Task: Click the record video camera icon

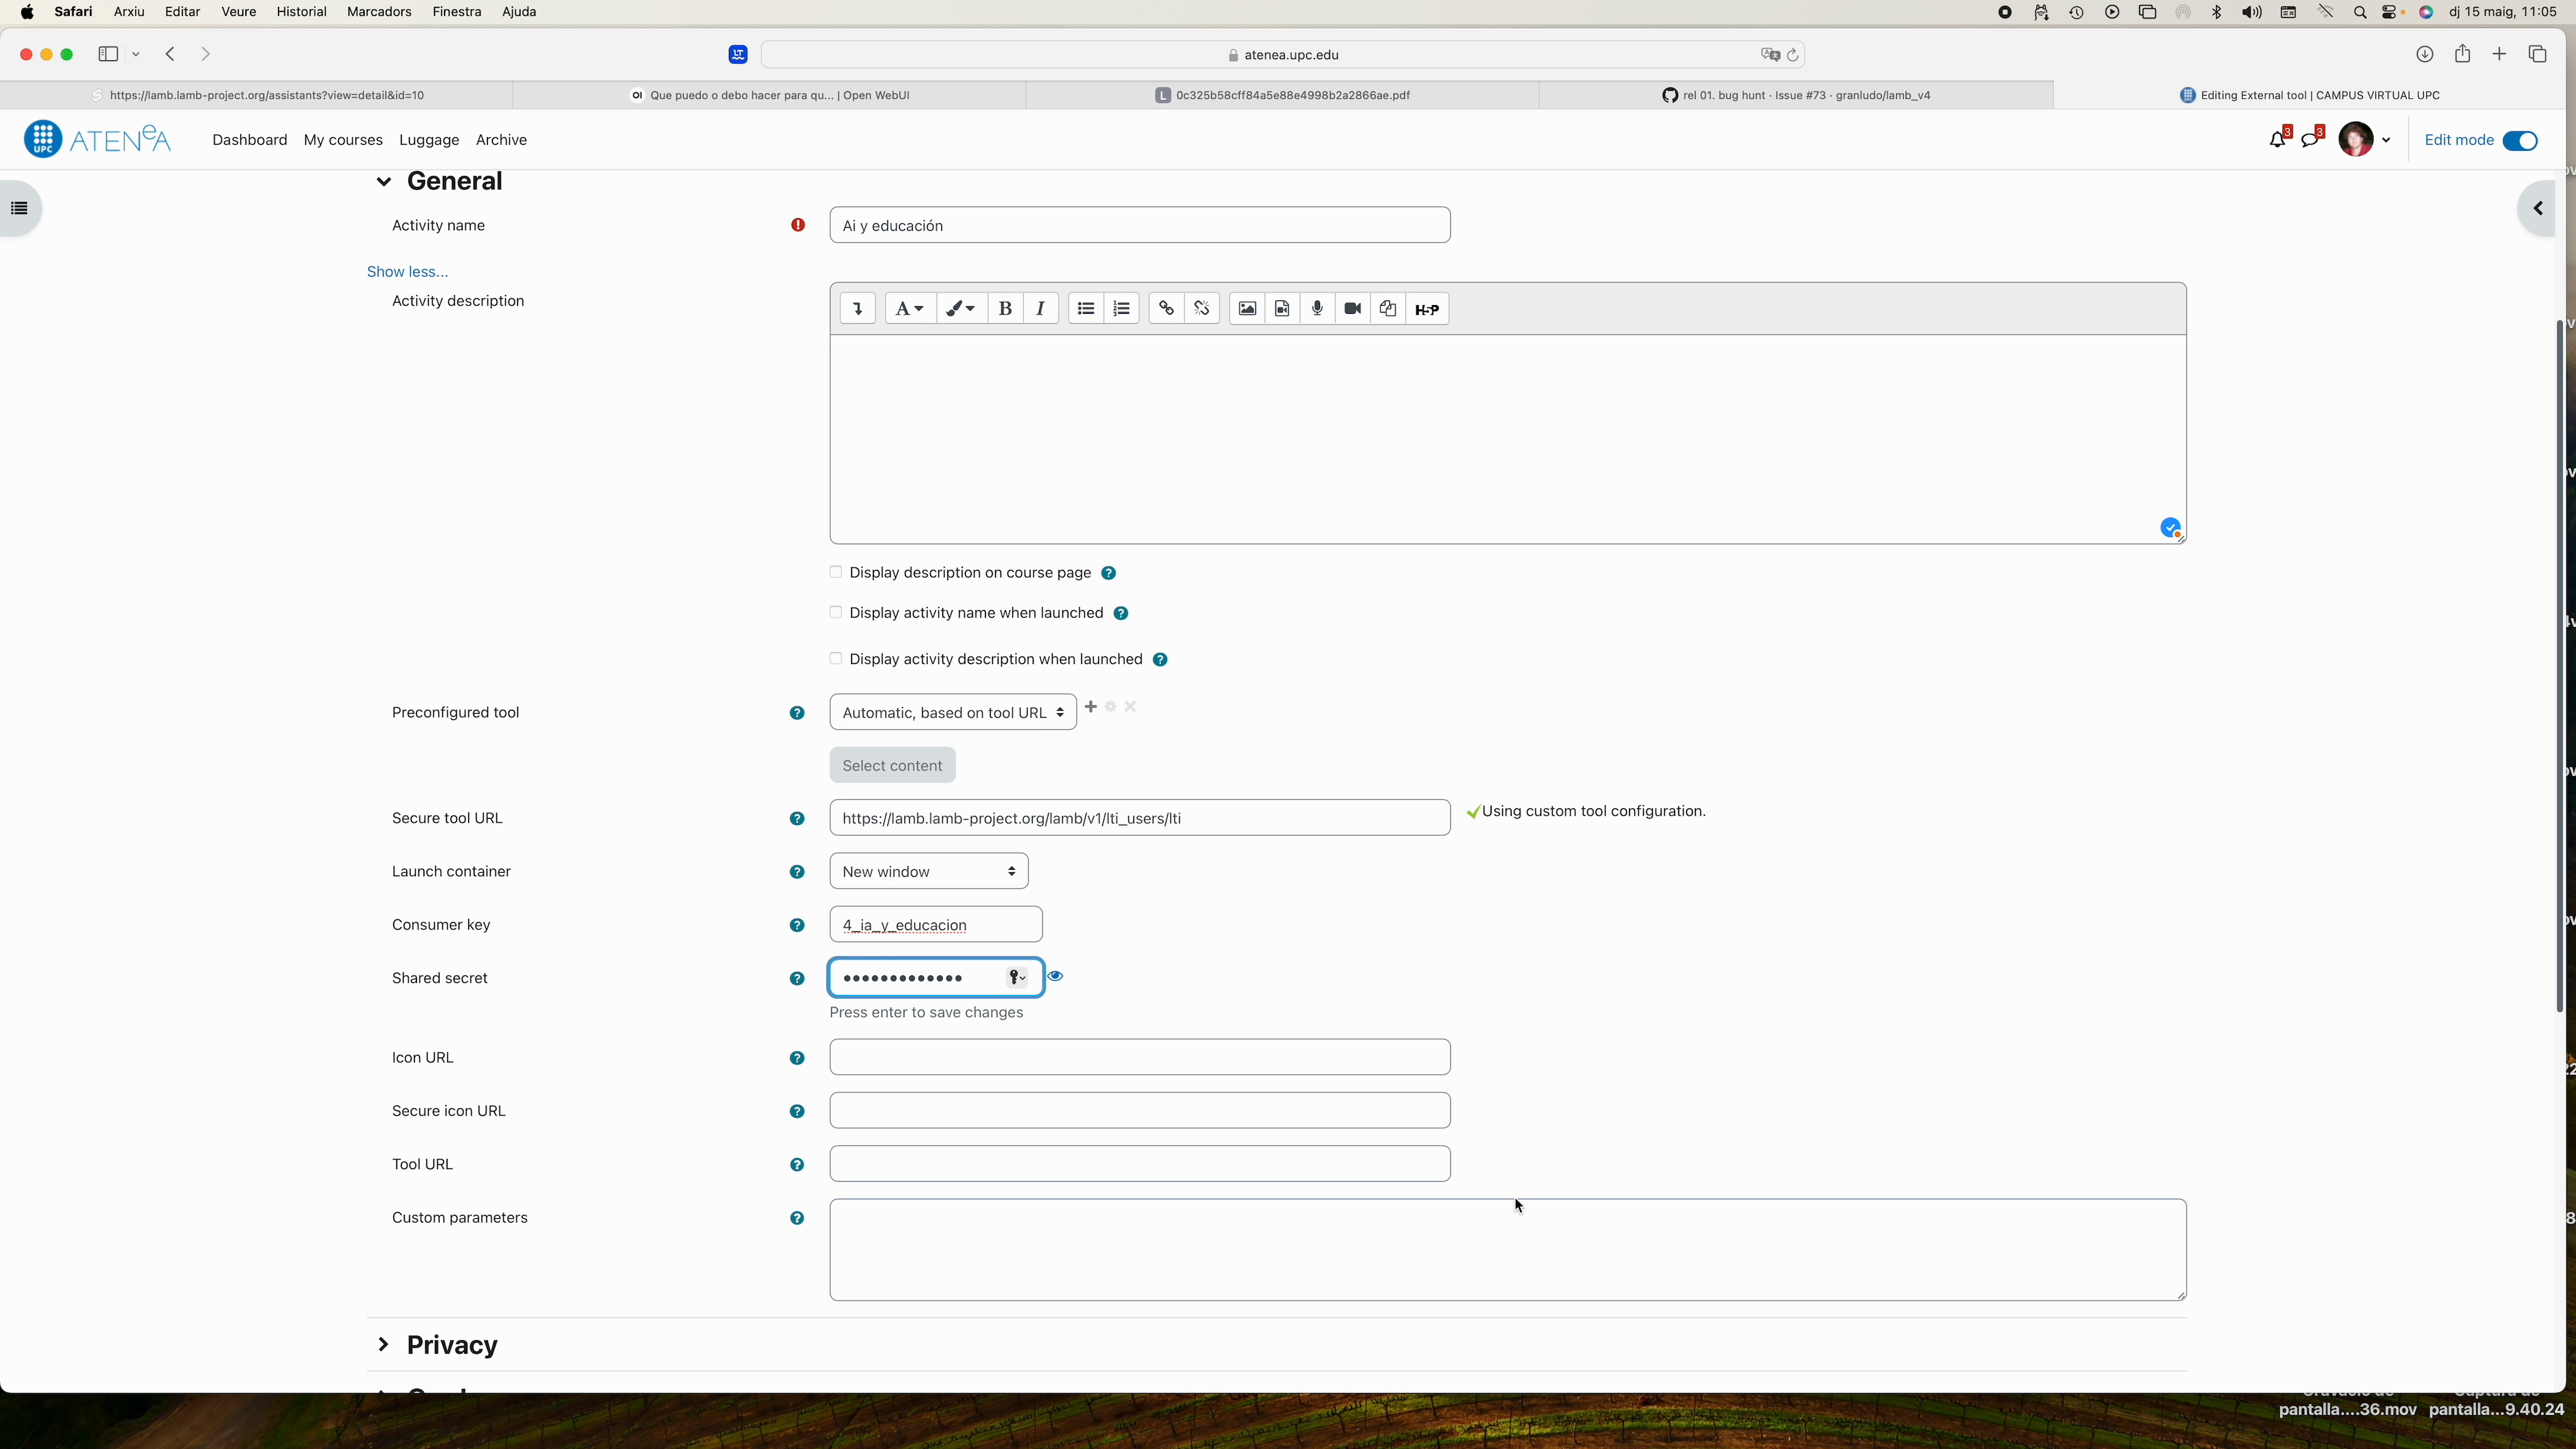Action: pyautogui.click(x=1352, y=309)
